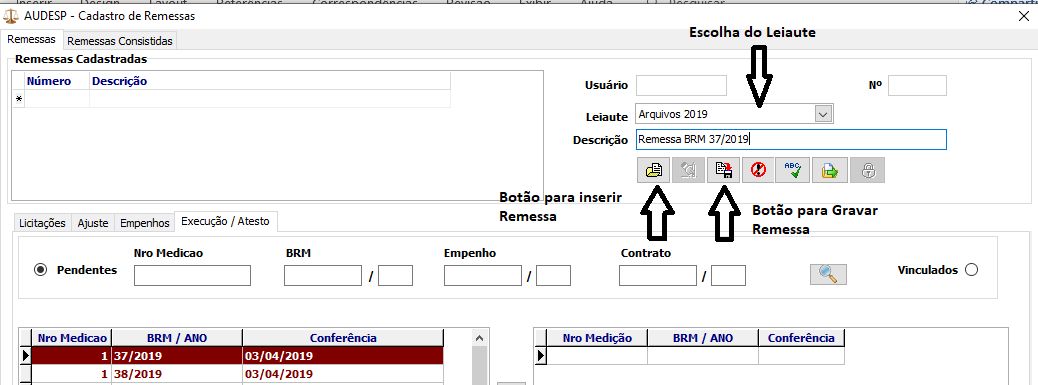Open the Leiaute dropdown arrow
The image size is (1038, 385).
(x=823, y=114)
